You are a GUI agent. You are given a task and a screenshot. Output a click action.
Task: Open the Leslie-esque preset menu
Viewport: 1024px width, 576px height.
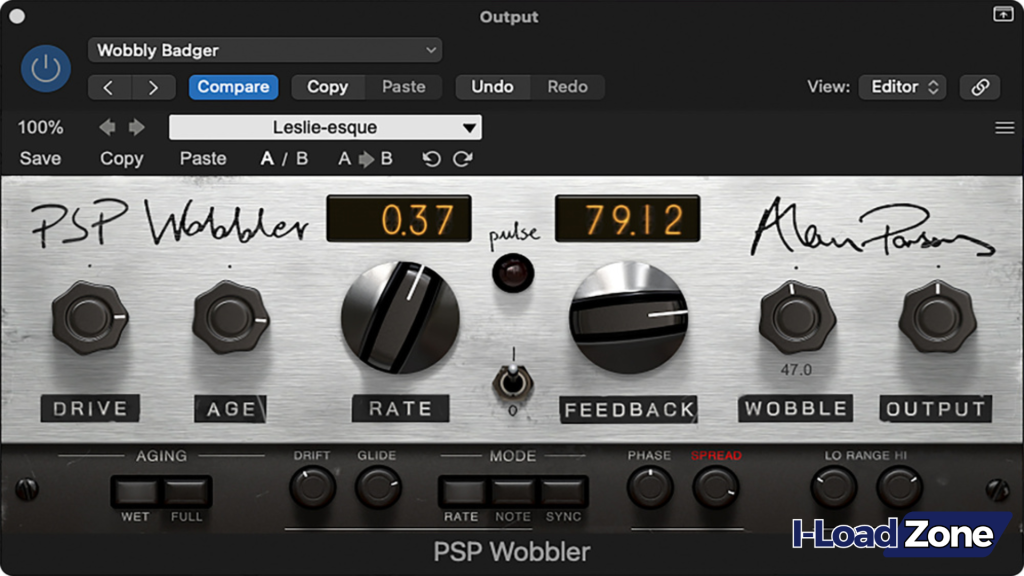(324, 127)
